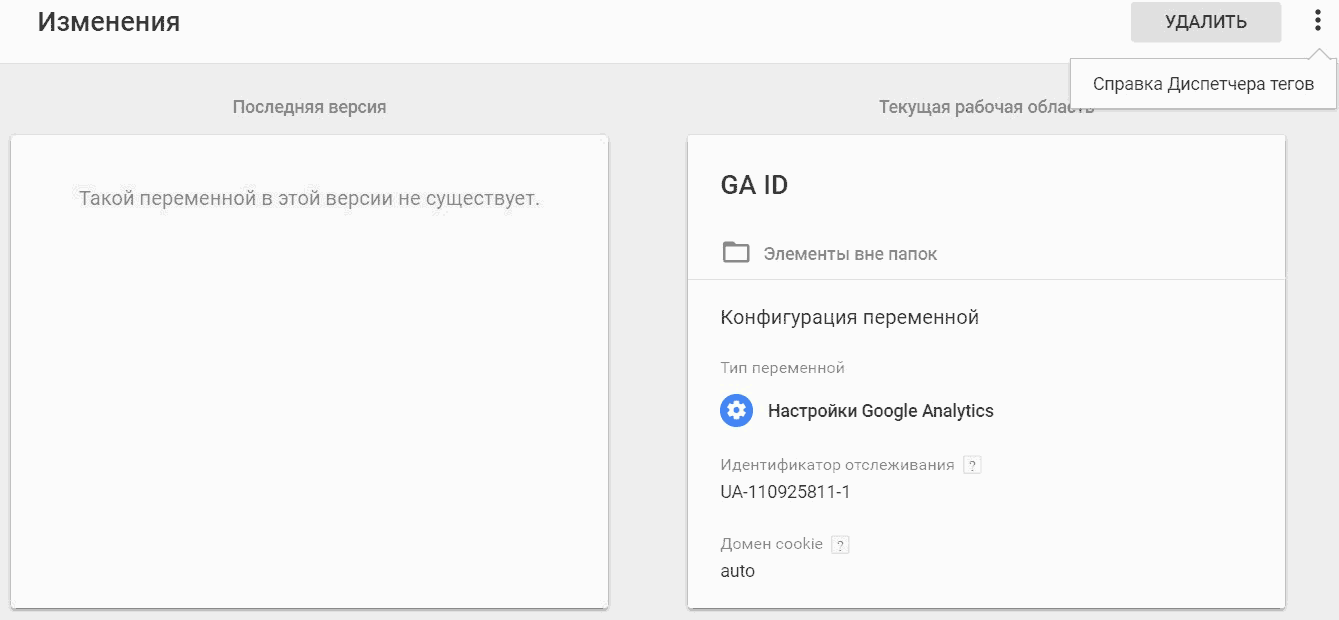Image resolution: width=1339 pixels, height=620 pixels.
Task: Select Справка Диспетчера тегов menu entry
Action: [1203, 84]
